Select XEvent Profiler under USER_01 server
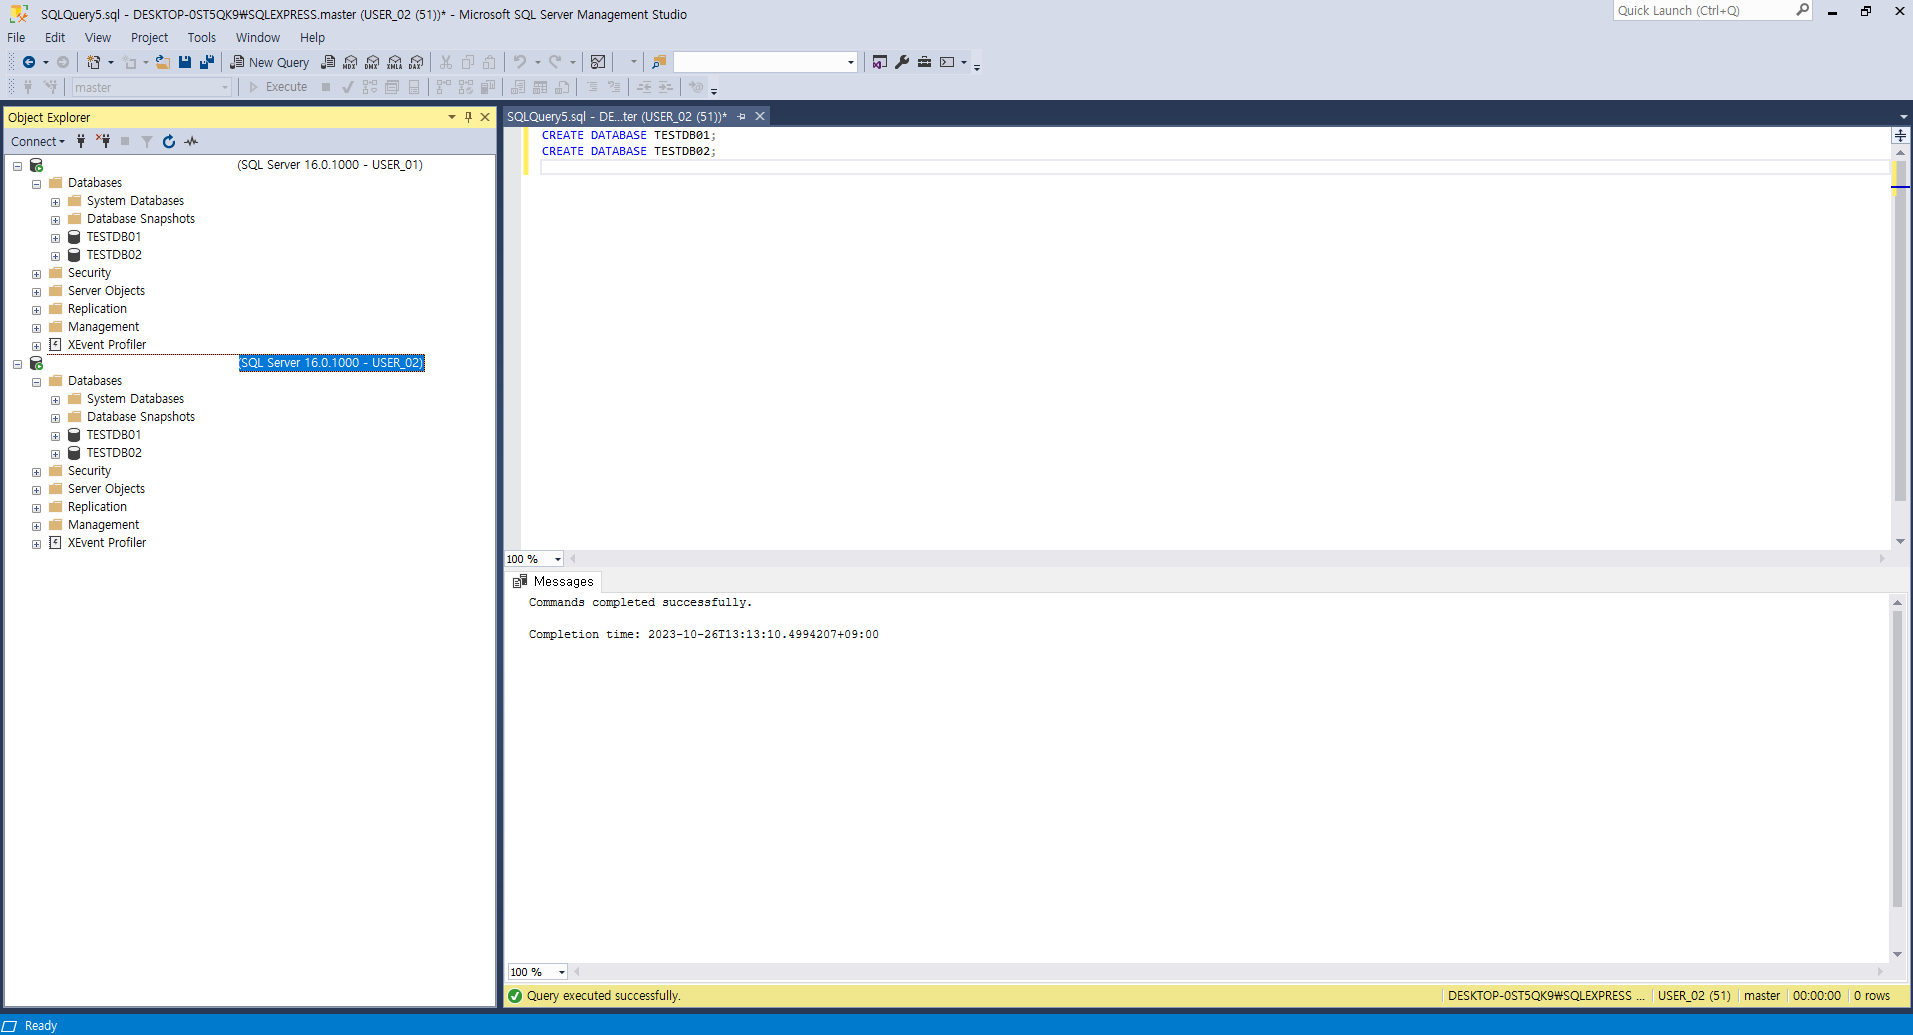The height and width of the screenshot is (1035, 1913). (x=107, y=345)
